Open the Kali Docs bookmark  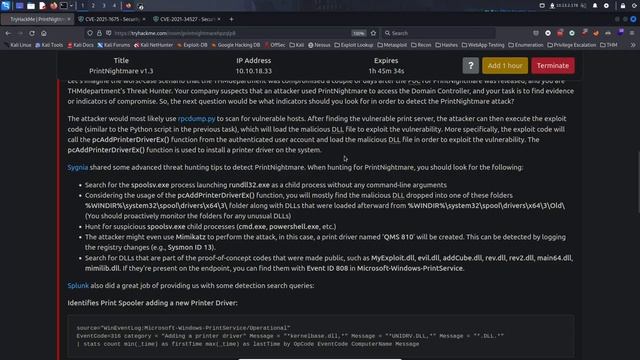(x=80, y=45)
